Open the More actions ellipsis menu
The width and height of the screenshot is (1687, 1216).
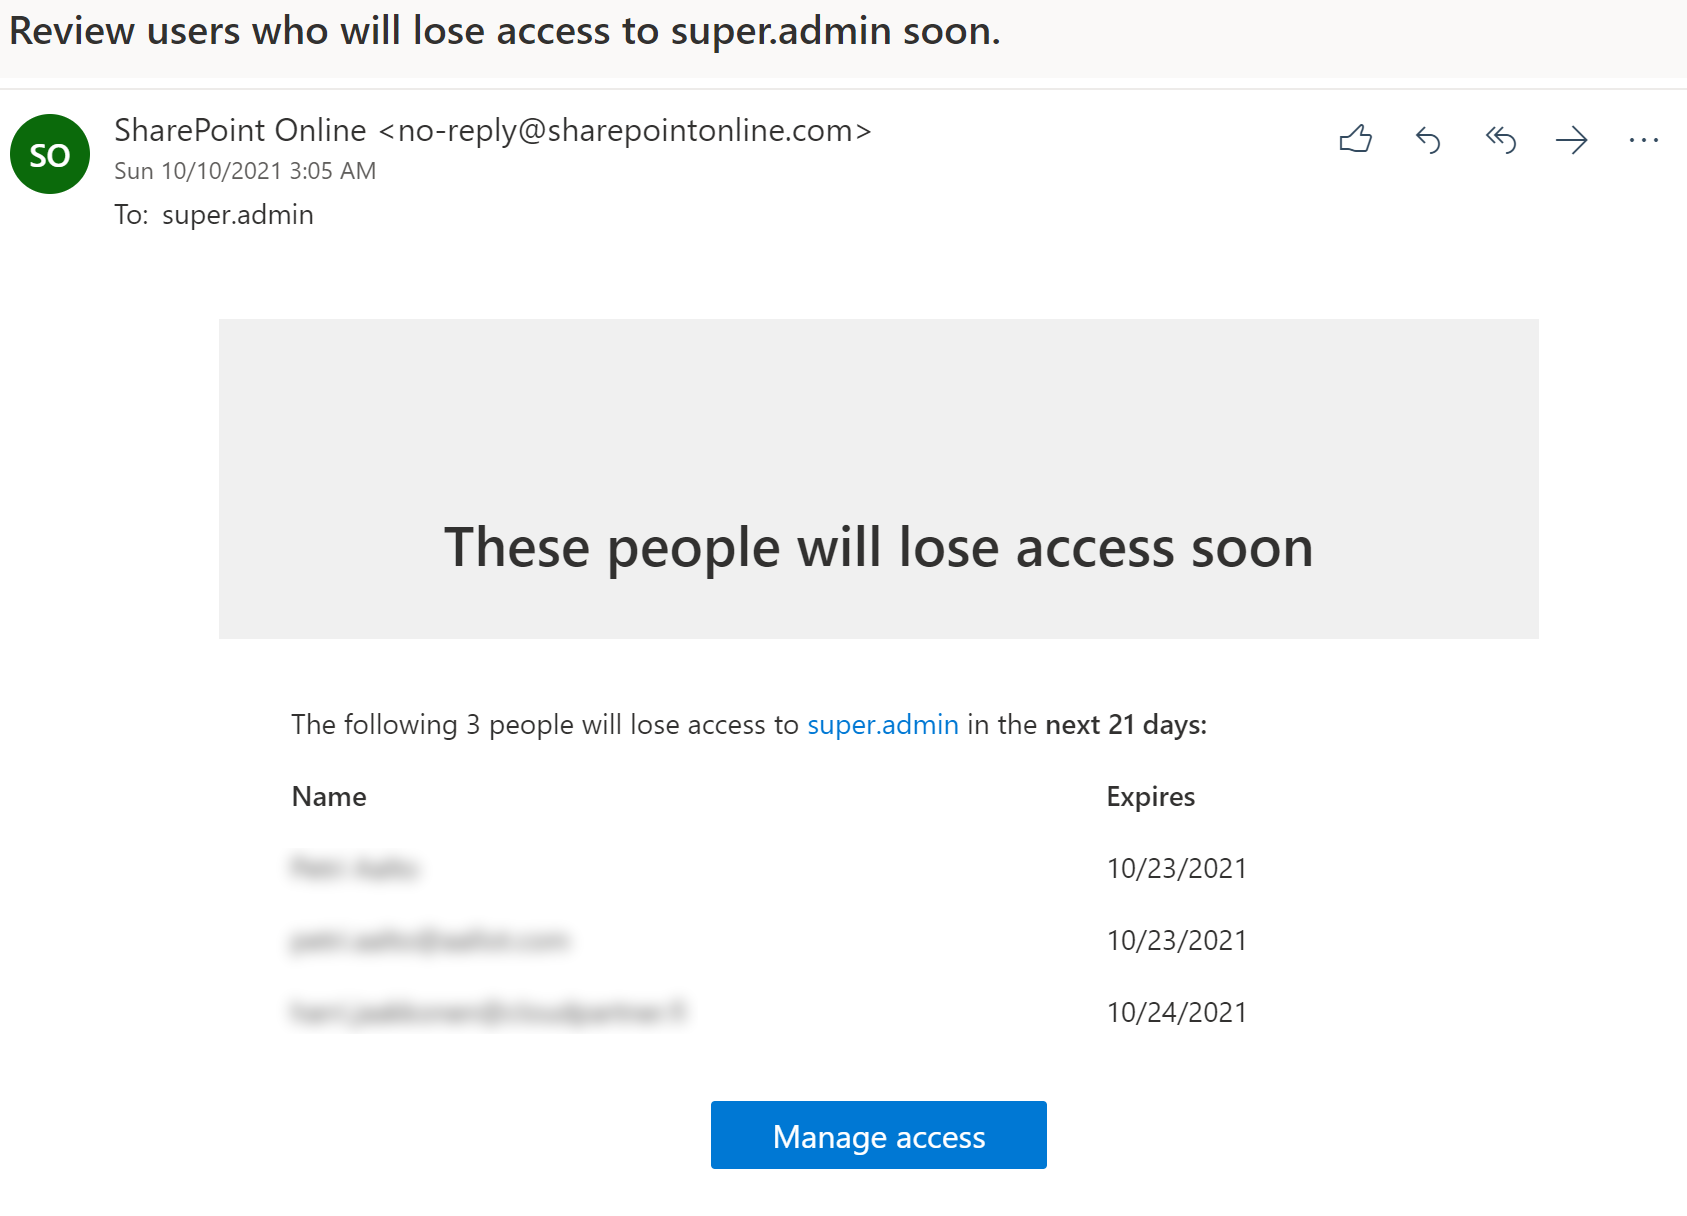pos(1643,140)
